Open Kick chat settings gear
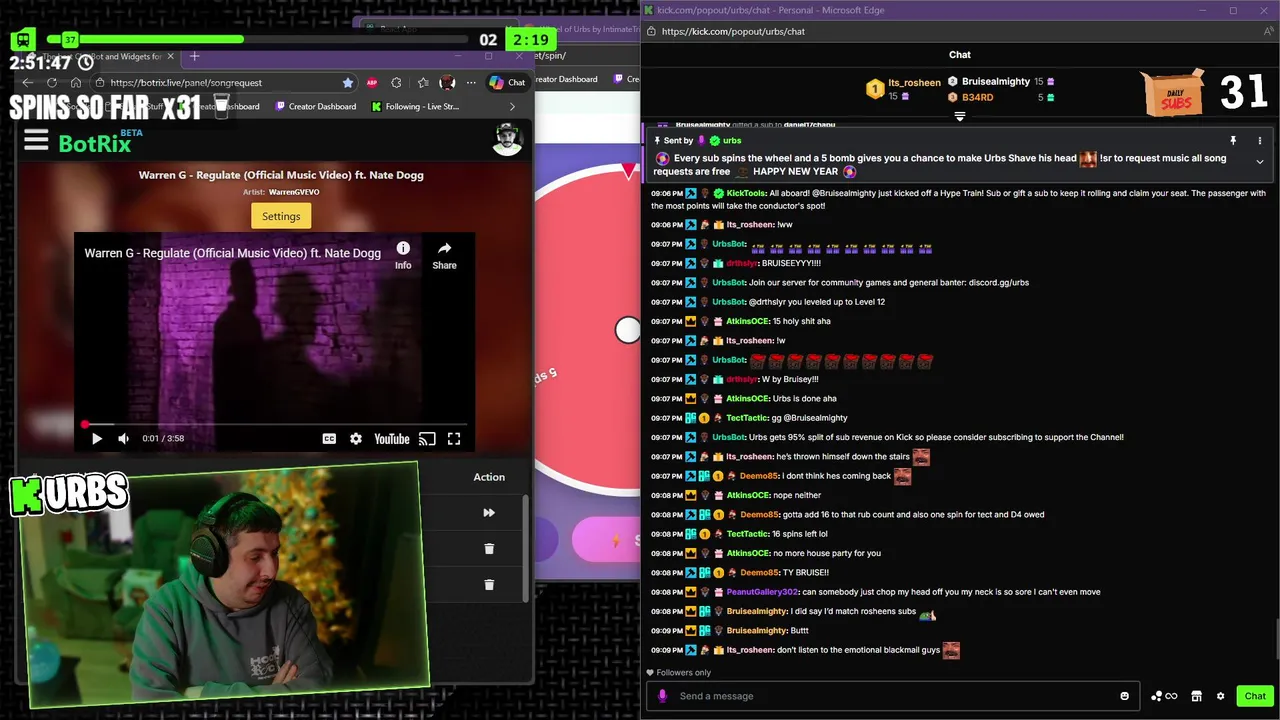1280x720 pixels. click(1220, 696)
